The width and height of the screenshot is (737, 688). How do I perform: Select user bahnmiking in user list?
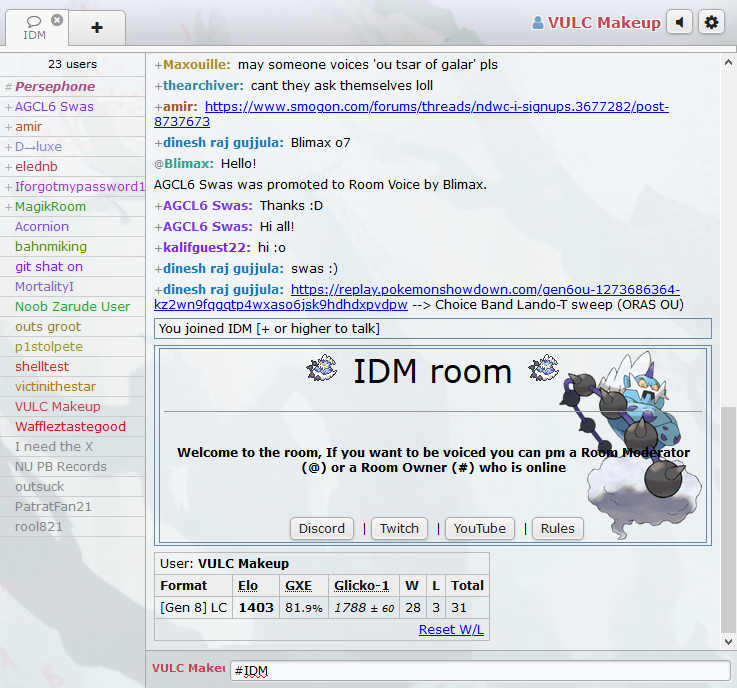(x=72, y=246)
